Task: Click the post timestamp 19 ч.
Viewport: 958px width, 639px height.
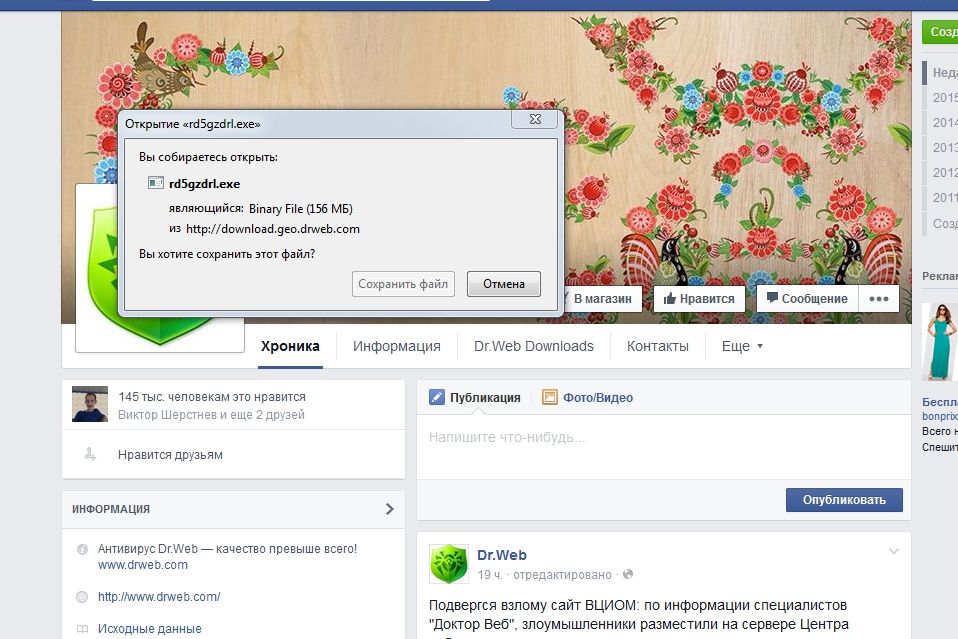Action: (490, 575)
